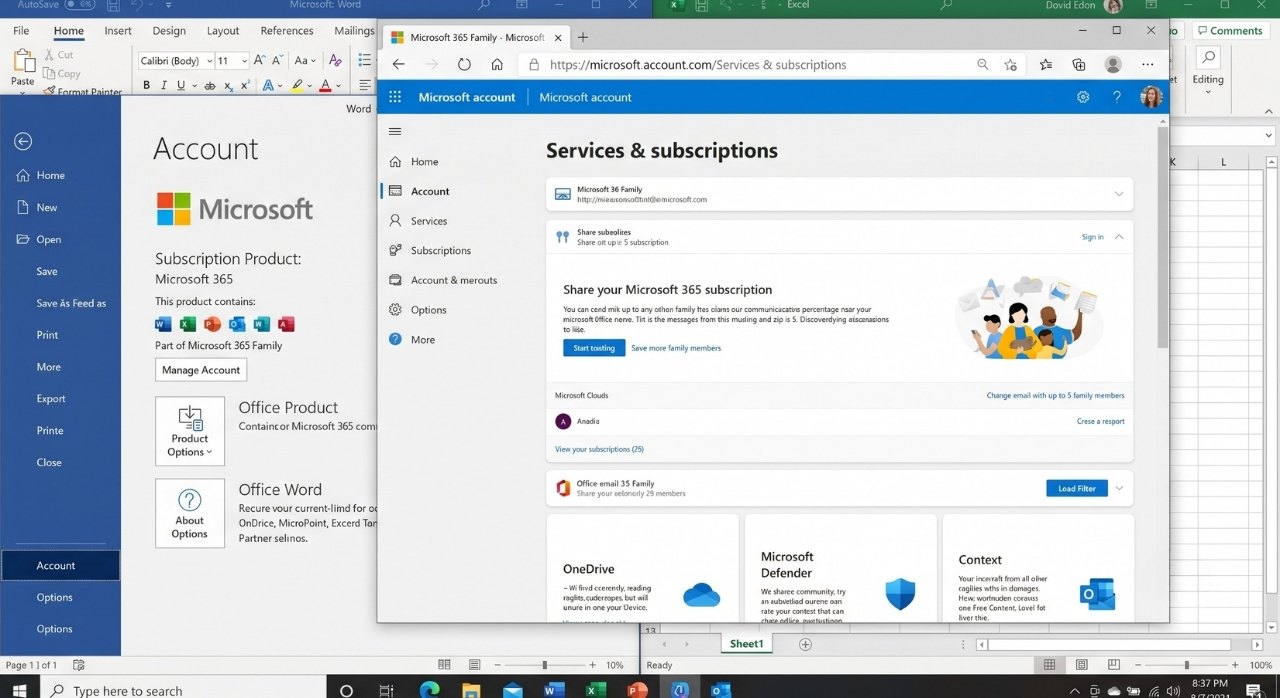Launch Outlook from the taskbar

[x=721, y=690]
